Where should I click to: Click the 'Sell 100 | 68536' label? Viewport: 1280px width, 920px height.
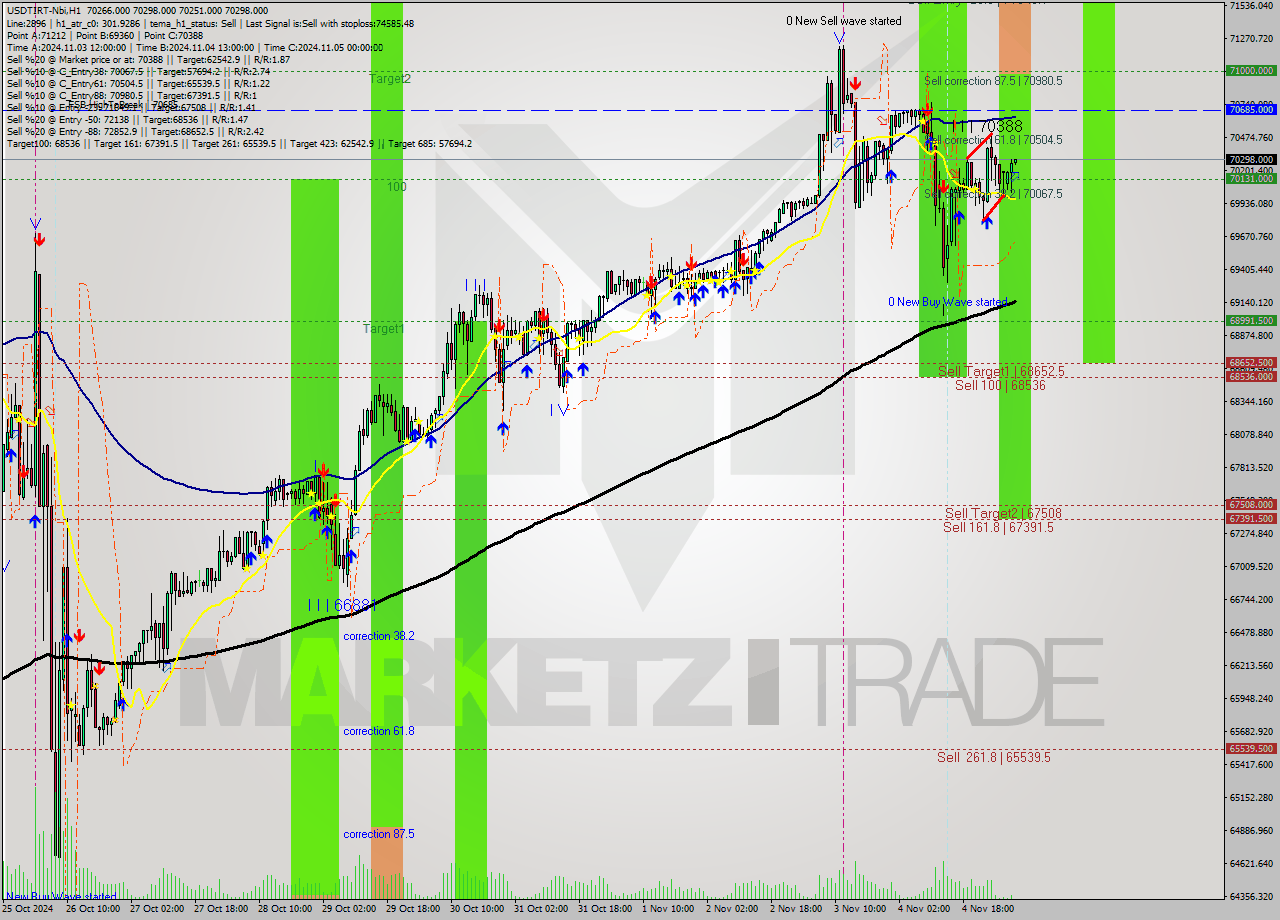coord(1000,385)
